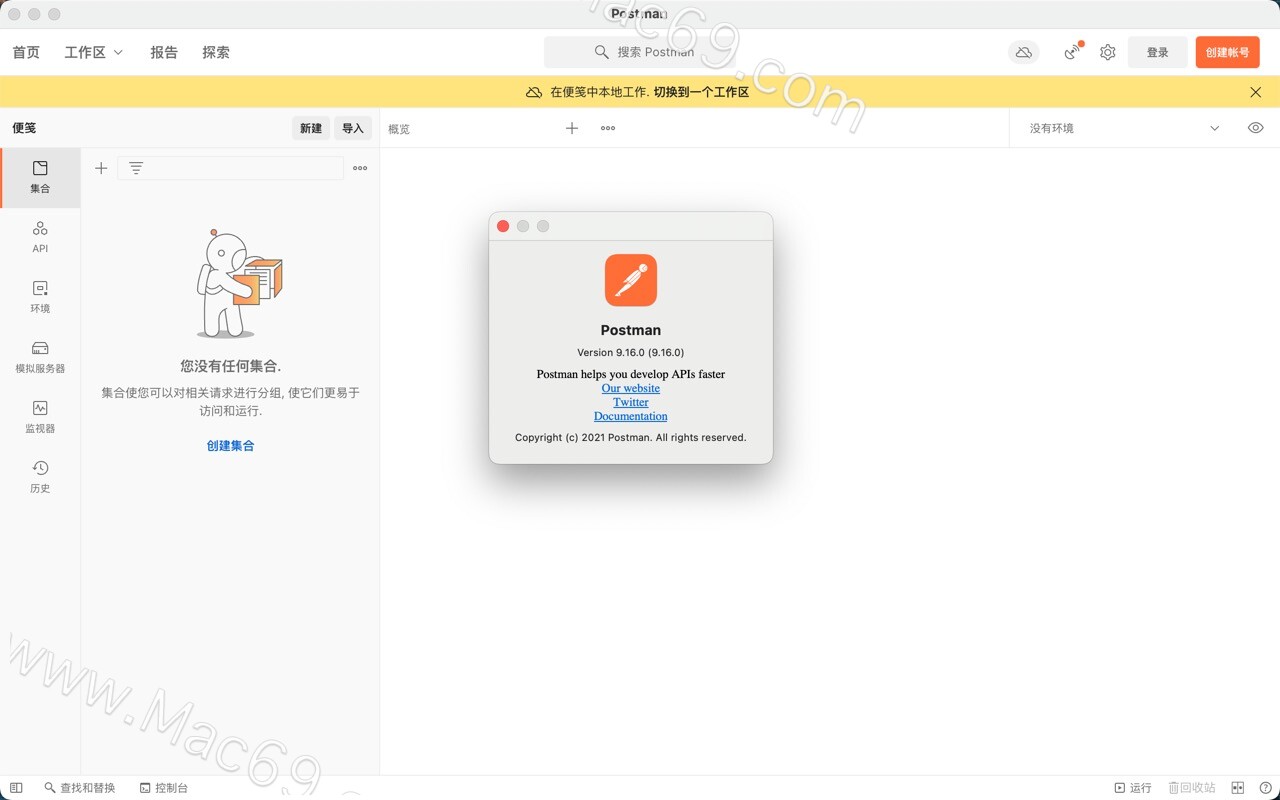Open the History (历史) sidebar panel
This screenshot has height=800, width=1280.
[40, 476]
